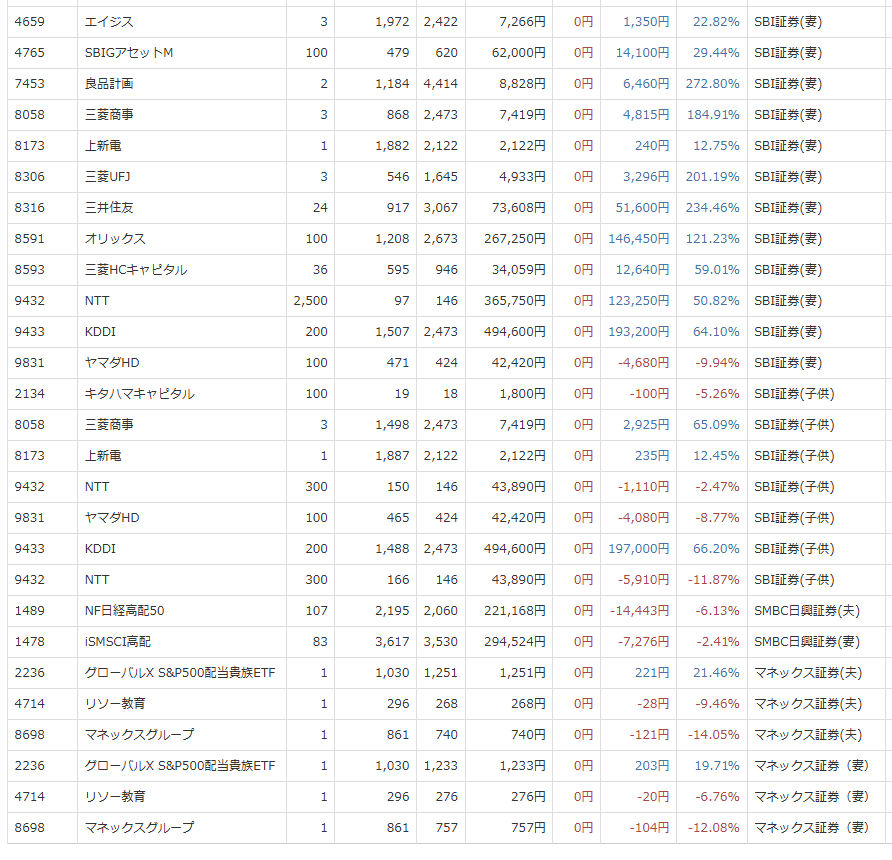The width and height of the screenshot is (892, 860).
Task: Click the -121円 loss for マネックスグループ
Action: point(649,735)
